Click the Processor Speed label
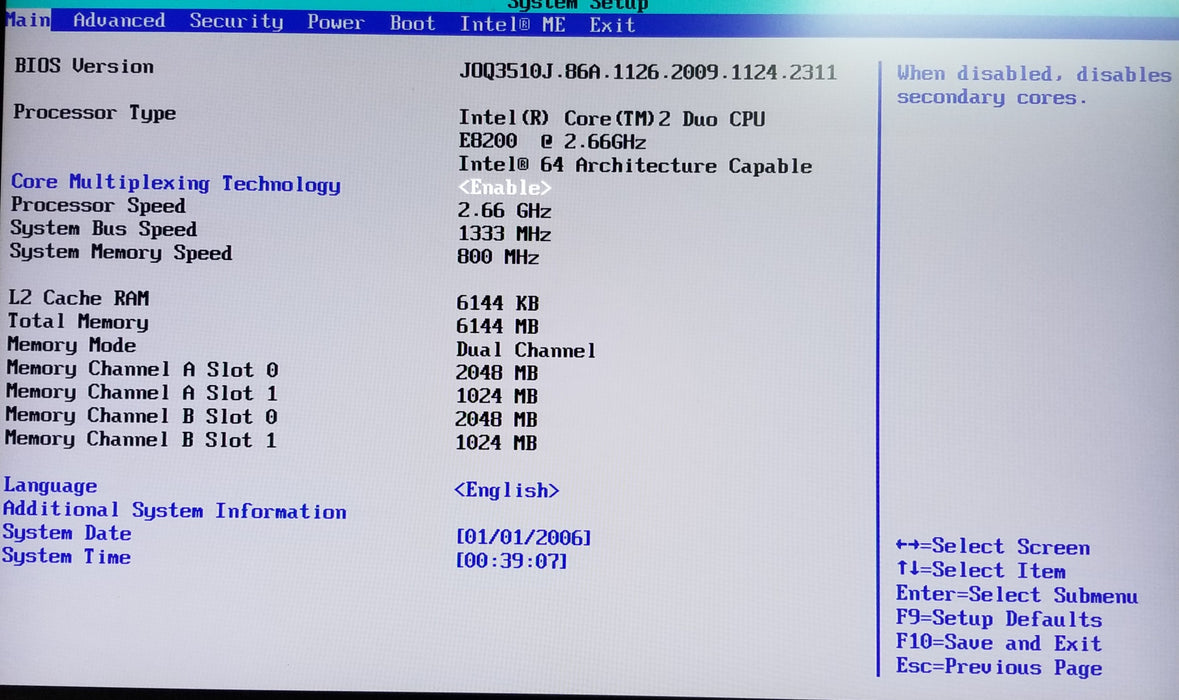 point(98,205)
